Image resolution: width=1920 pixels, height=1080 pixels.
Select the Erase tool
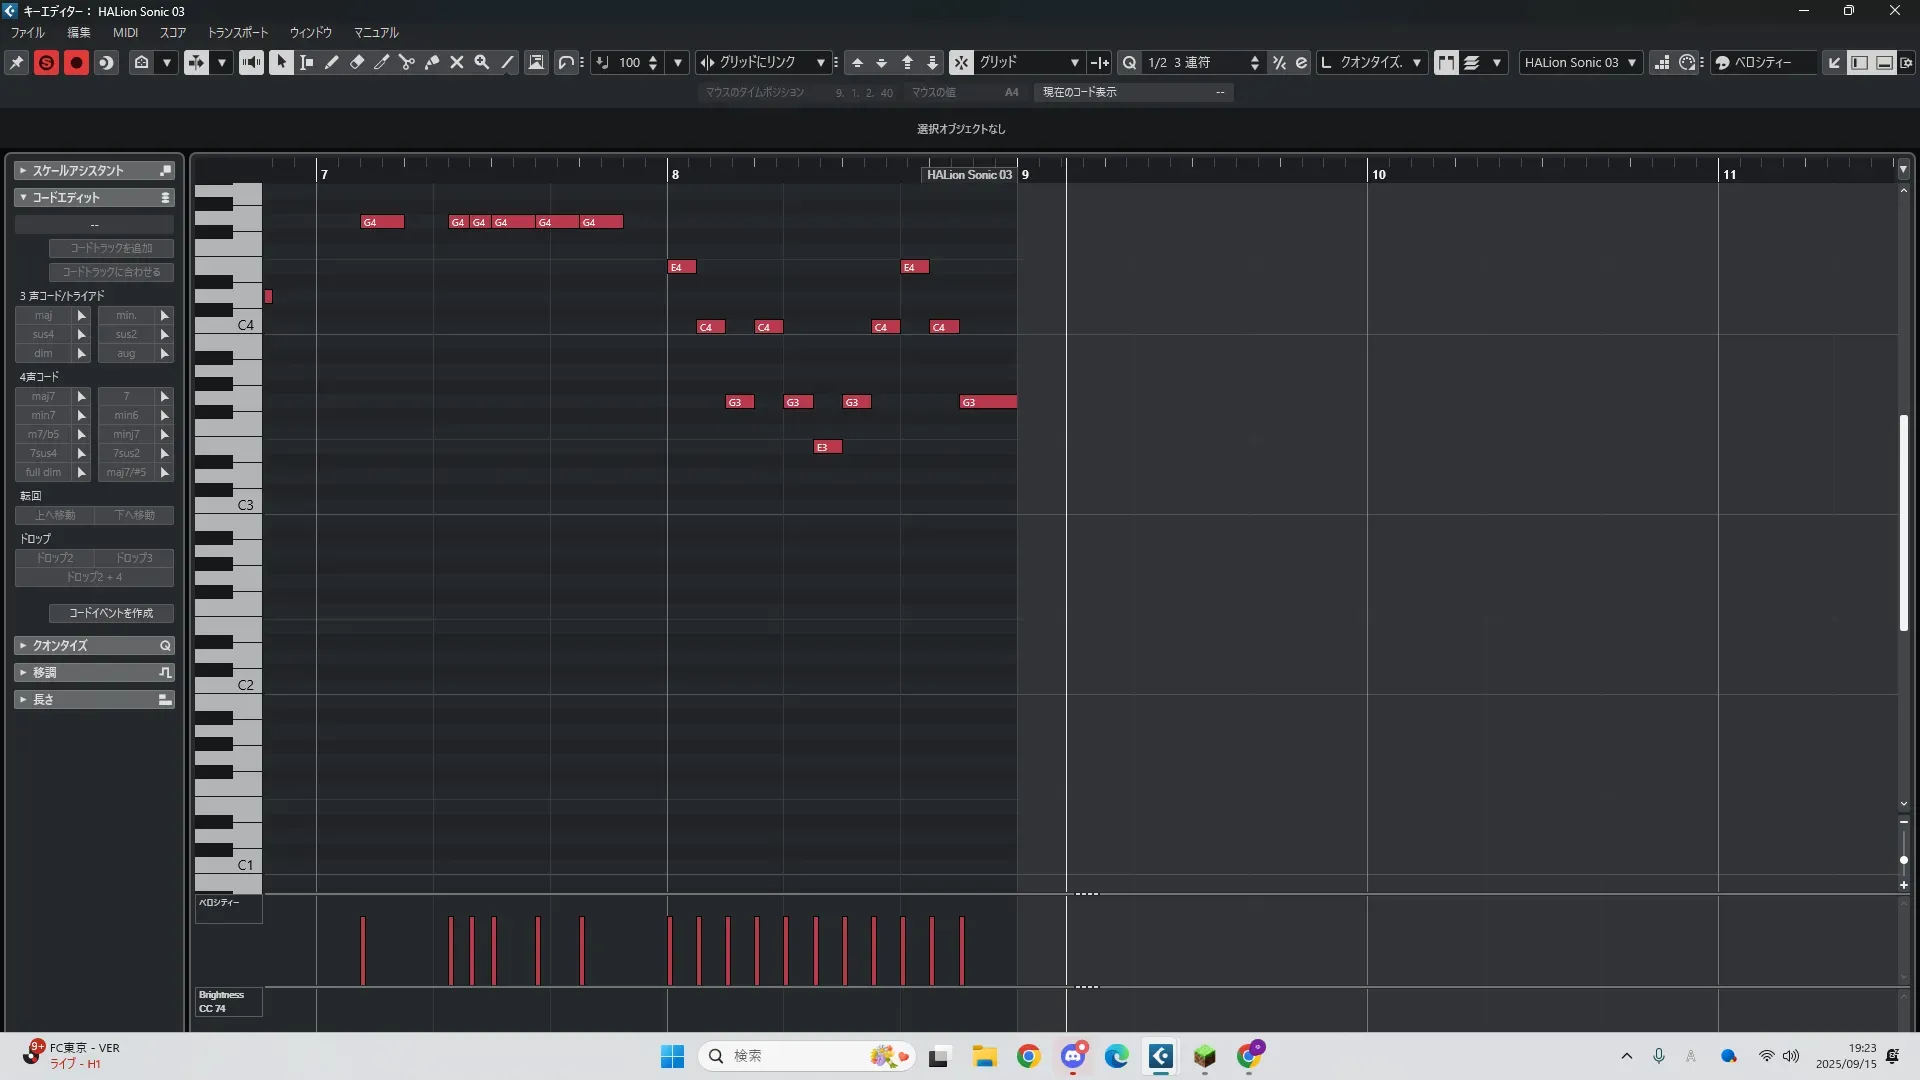357,62
